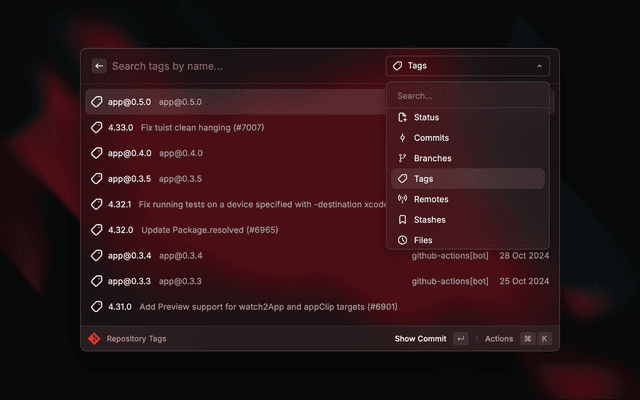This screenshot has width=640, height=400.
Task: Click the Remotes broadcast icon
Action: [402, 199]
